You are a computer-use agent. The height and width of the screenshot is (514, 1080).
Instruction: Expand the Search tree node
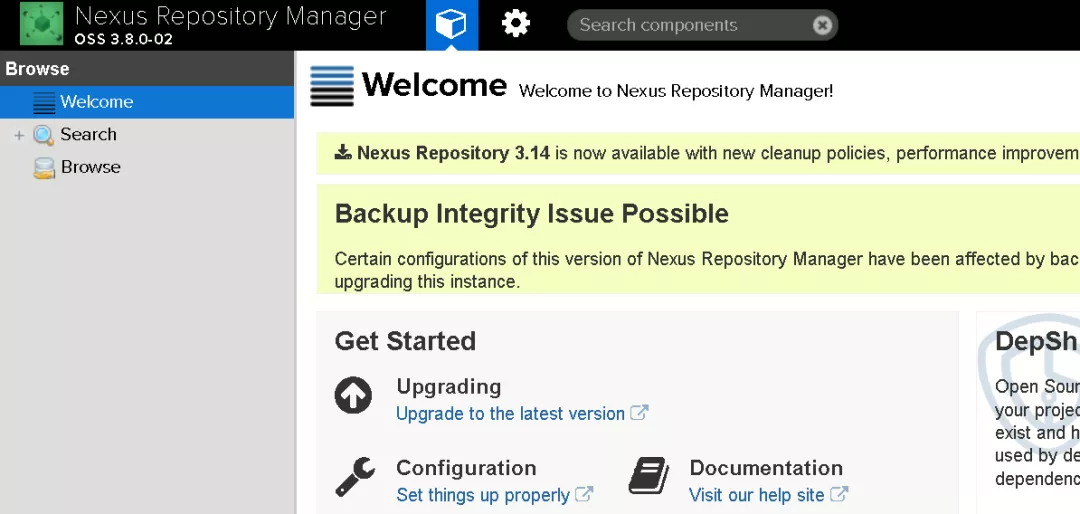point(19,135)
